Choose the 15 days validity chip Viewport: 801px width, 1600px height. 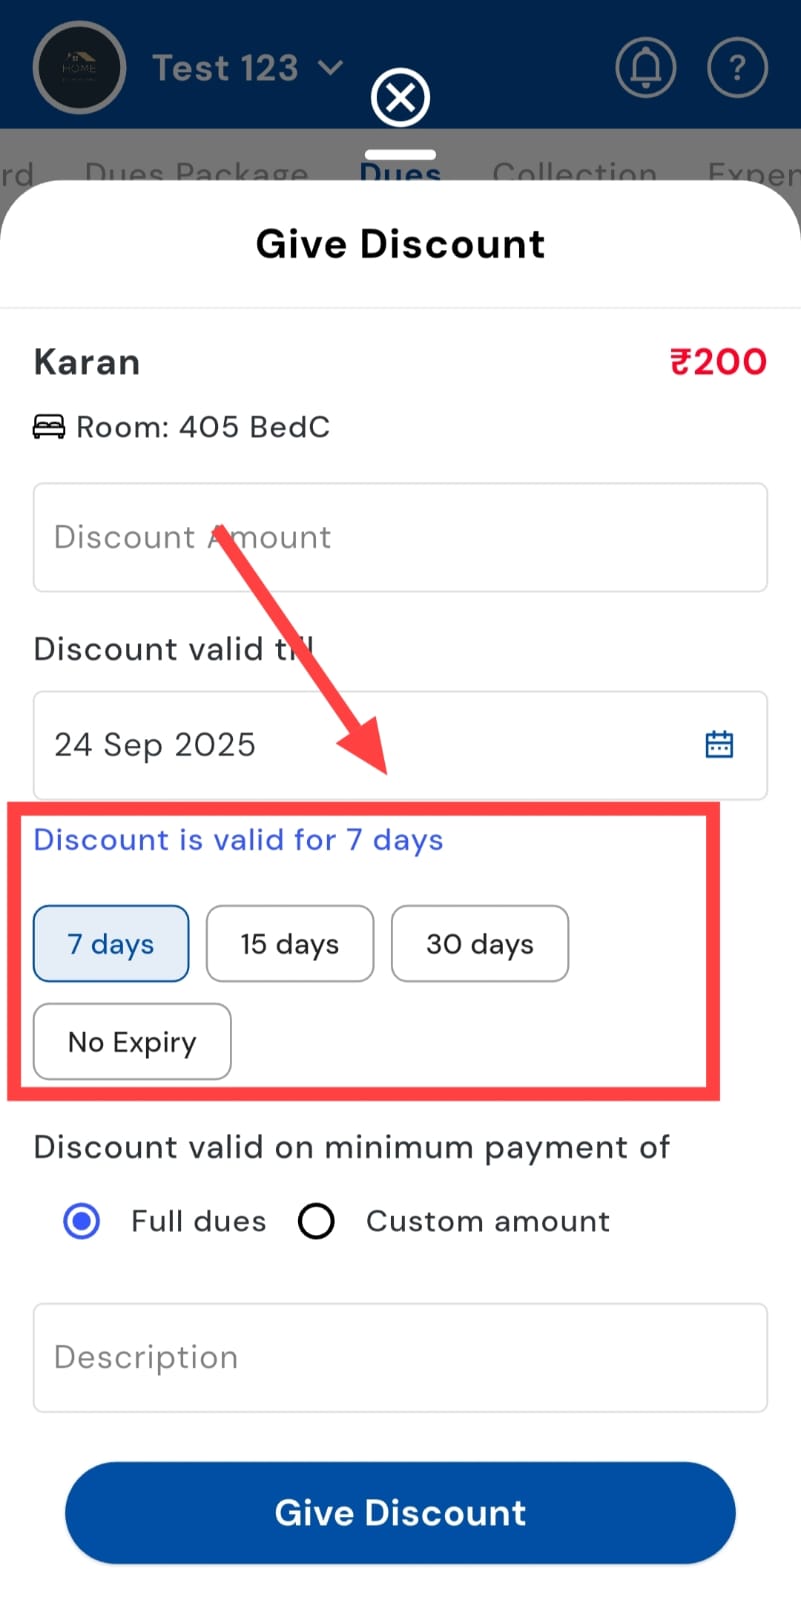click(x=290, y=944)
